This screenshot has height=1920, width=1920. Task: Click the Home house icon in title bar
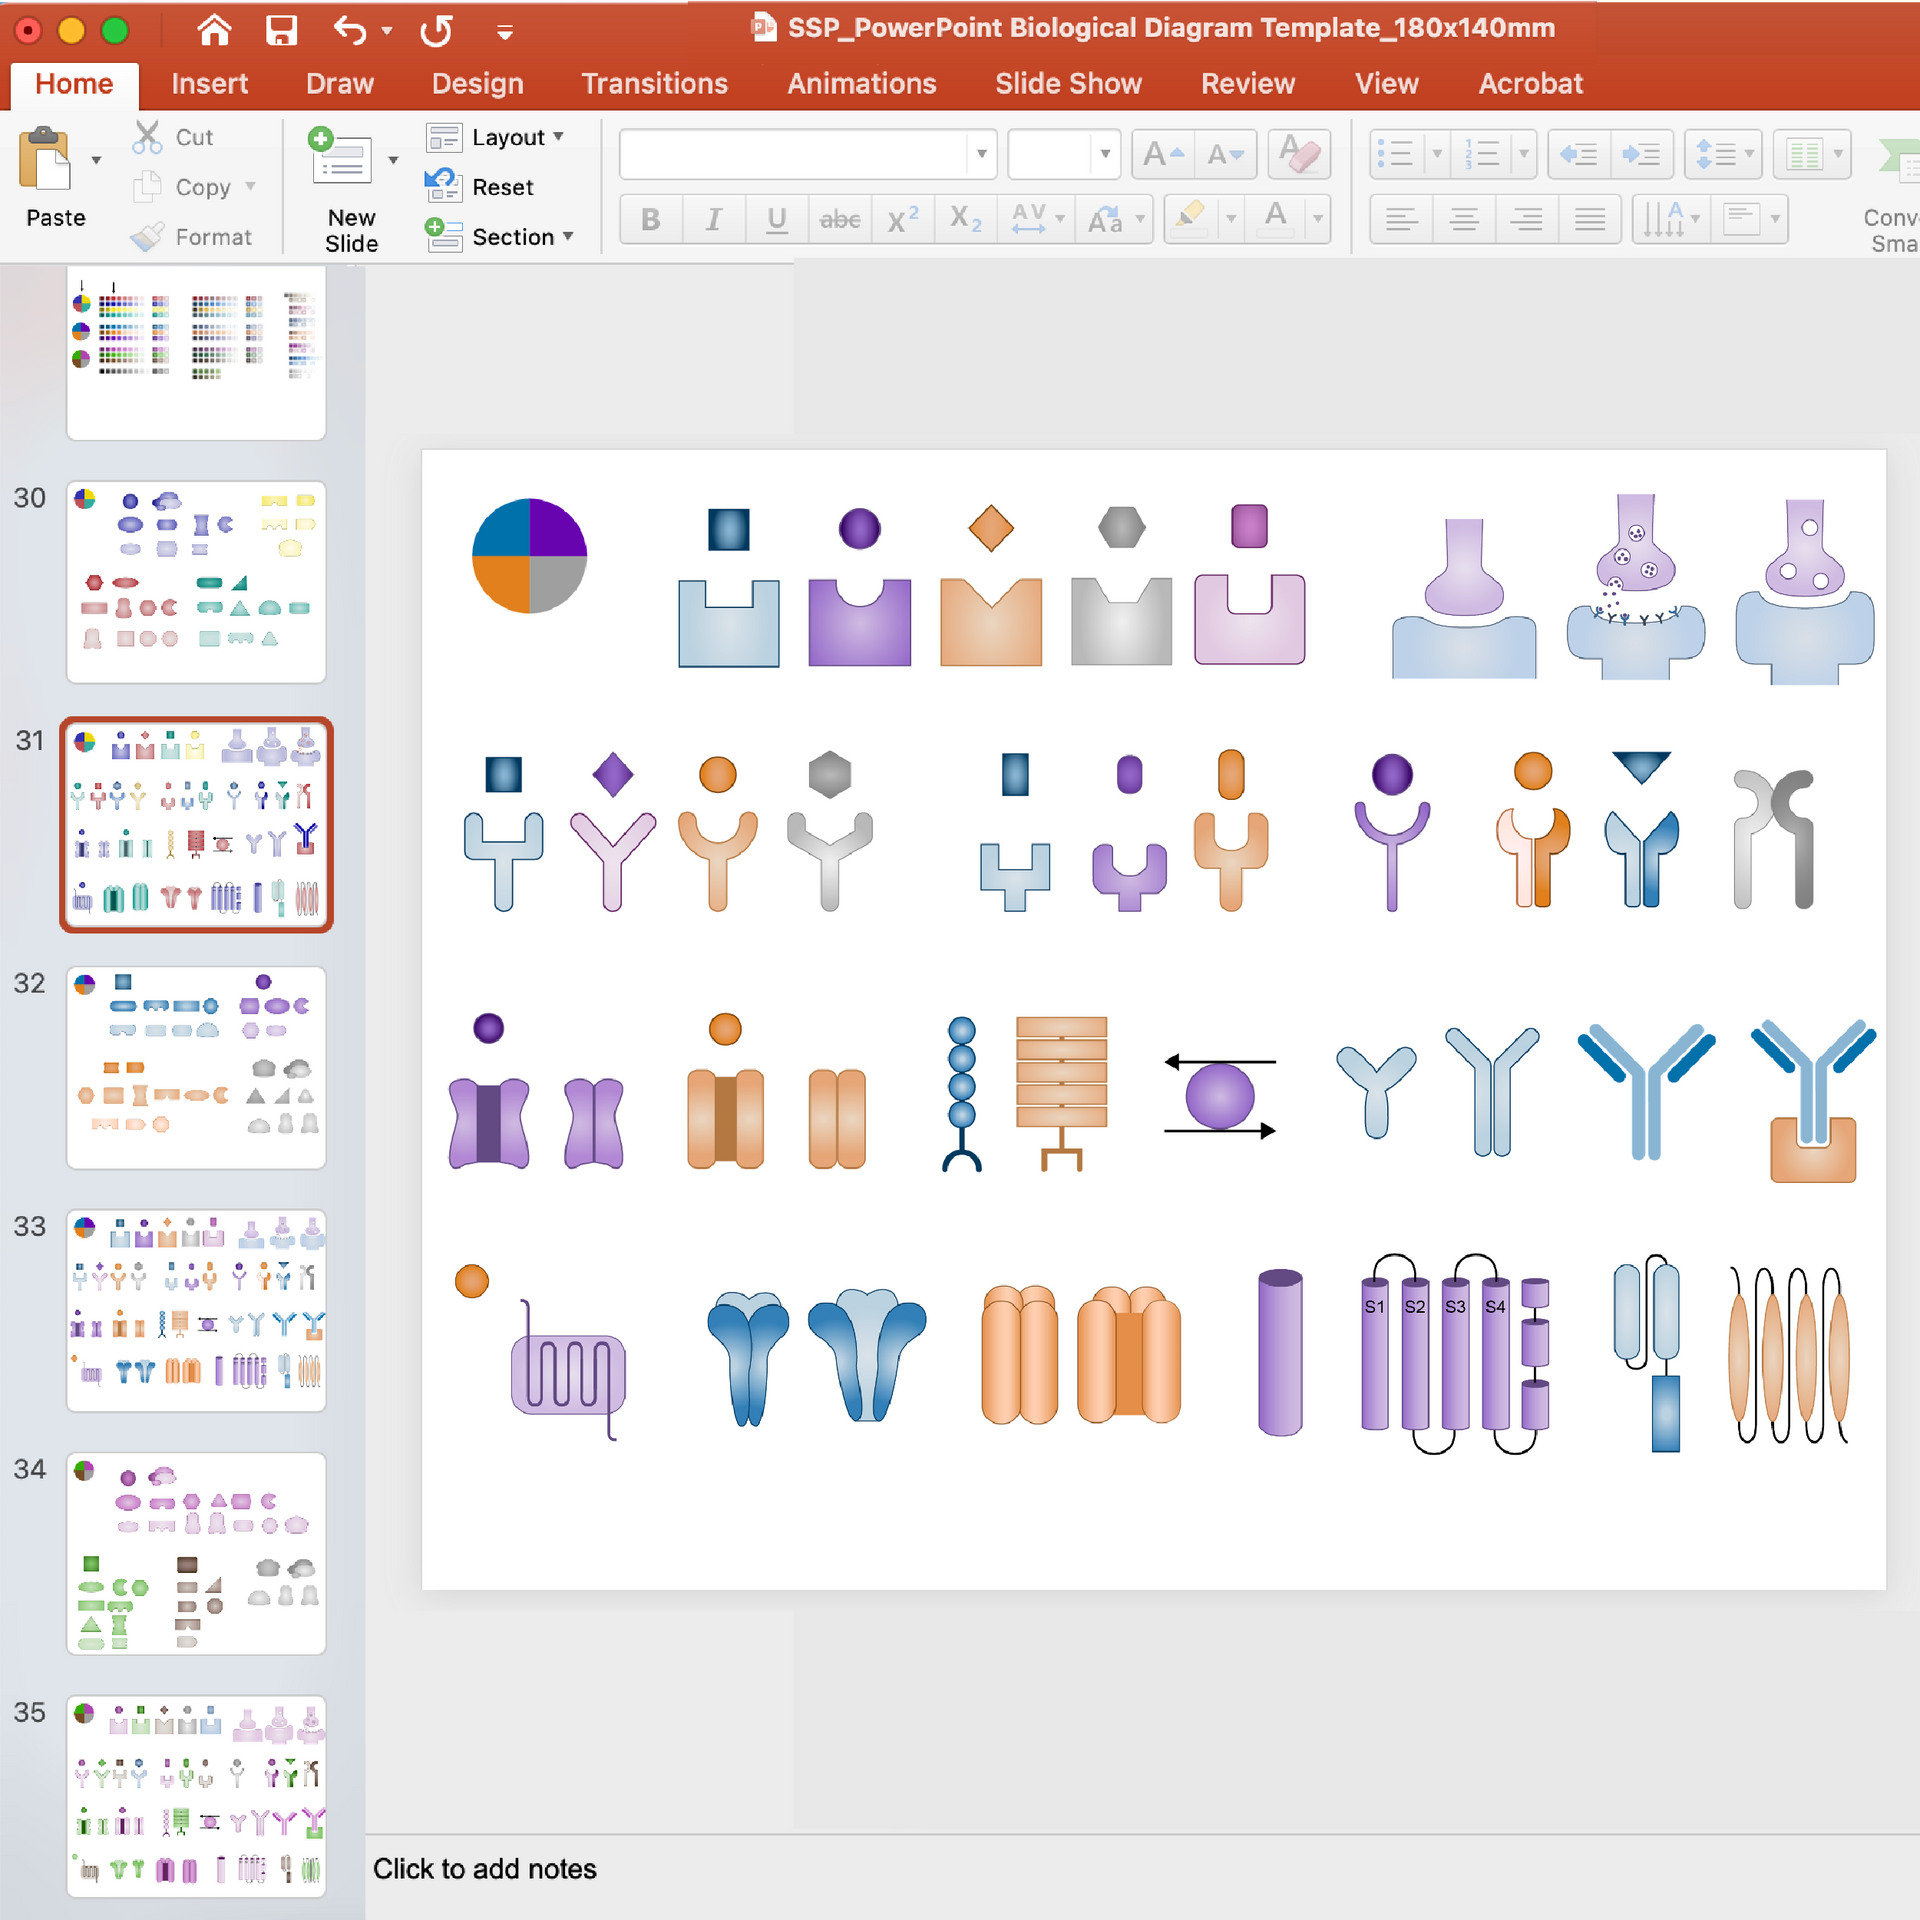[x=214, y=31]
